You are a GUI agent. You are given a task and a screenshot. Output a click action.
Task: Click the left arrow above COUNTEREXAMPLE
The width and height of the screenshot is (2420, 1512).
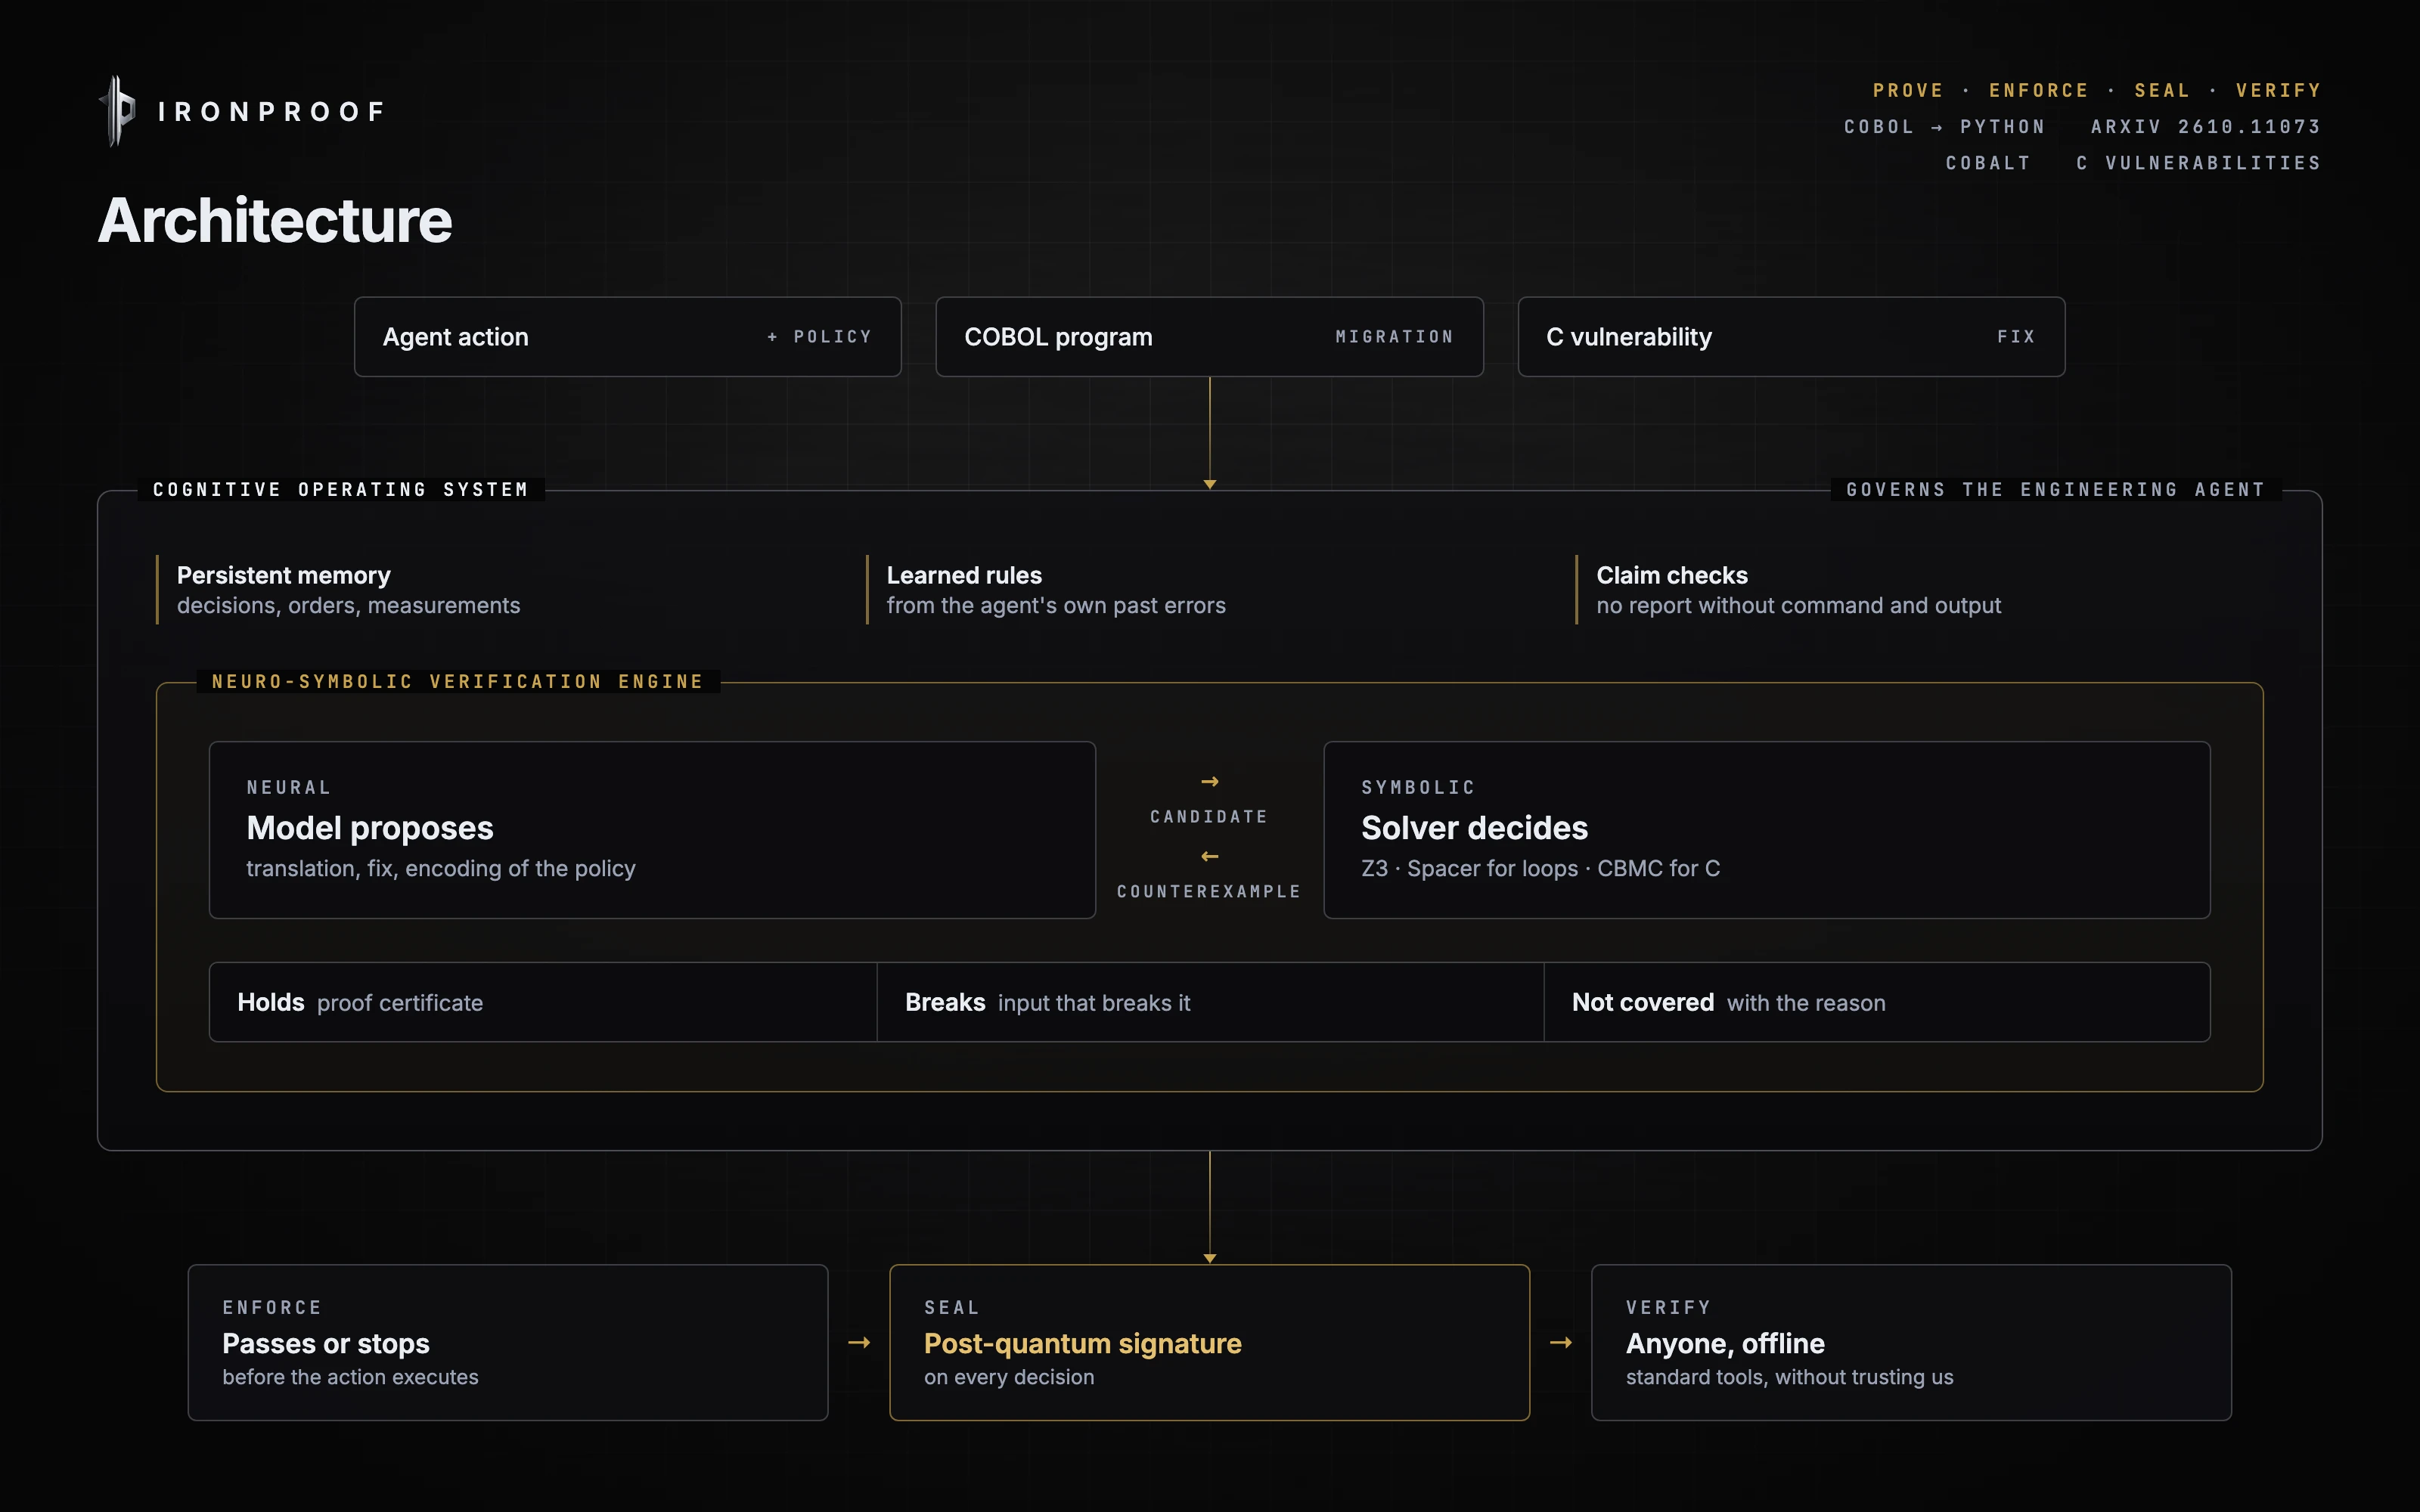(x=1210, y=857)
